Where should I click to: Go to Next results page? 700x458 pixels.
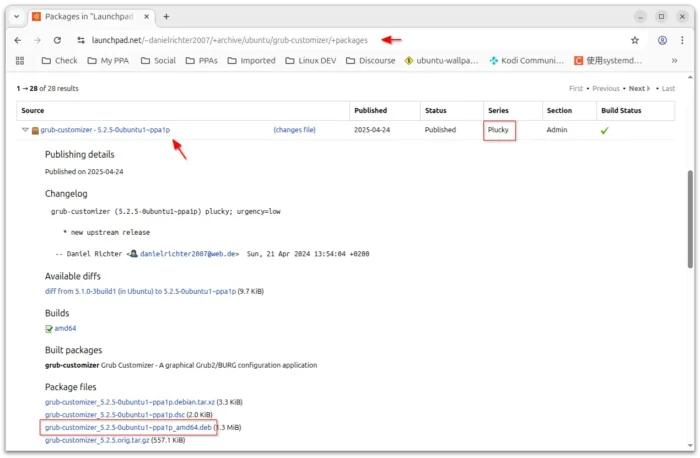pos(639,88)
